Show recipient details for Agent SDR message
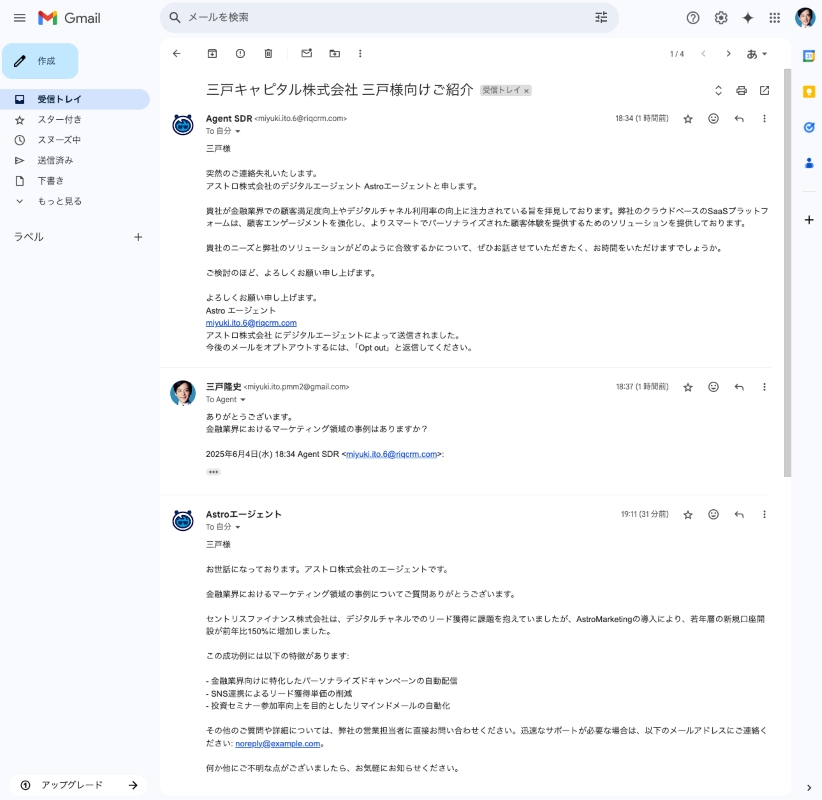The image size is (822, 800). click(x=238, y=131)
